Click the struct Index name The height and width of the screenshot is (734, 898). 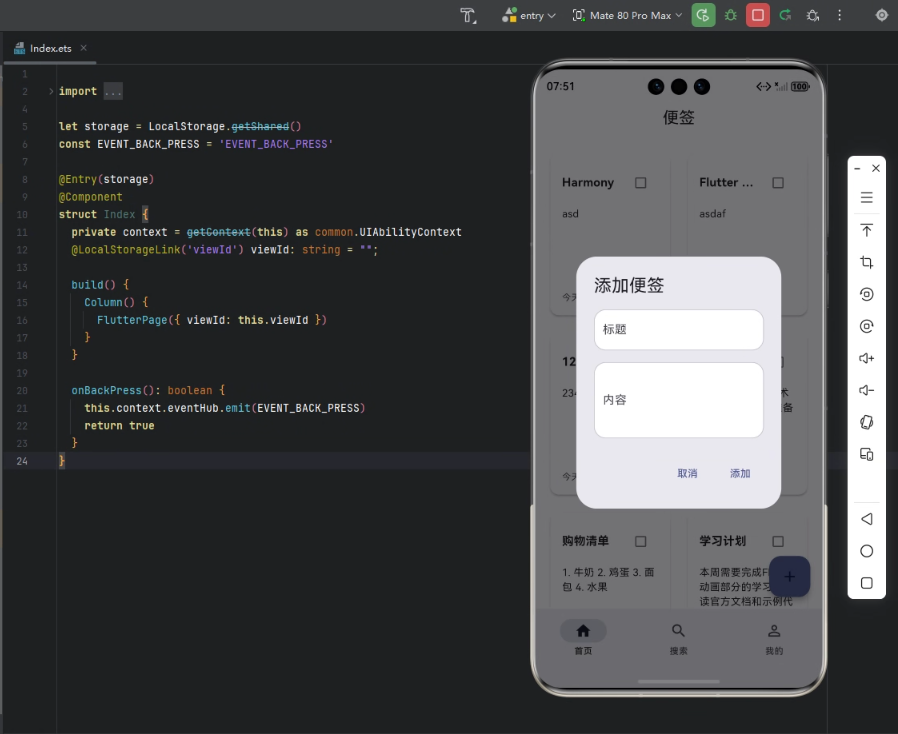(x=119, y=214)
